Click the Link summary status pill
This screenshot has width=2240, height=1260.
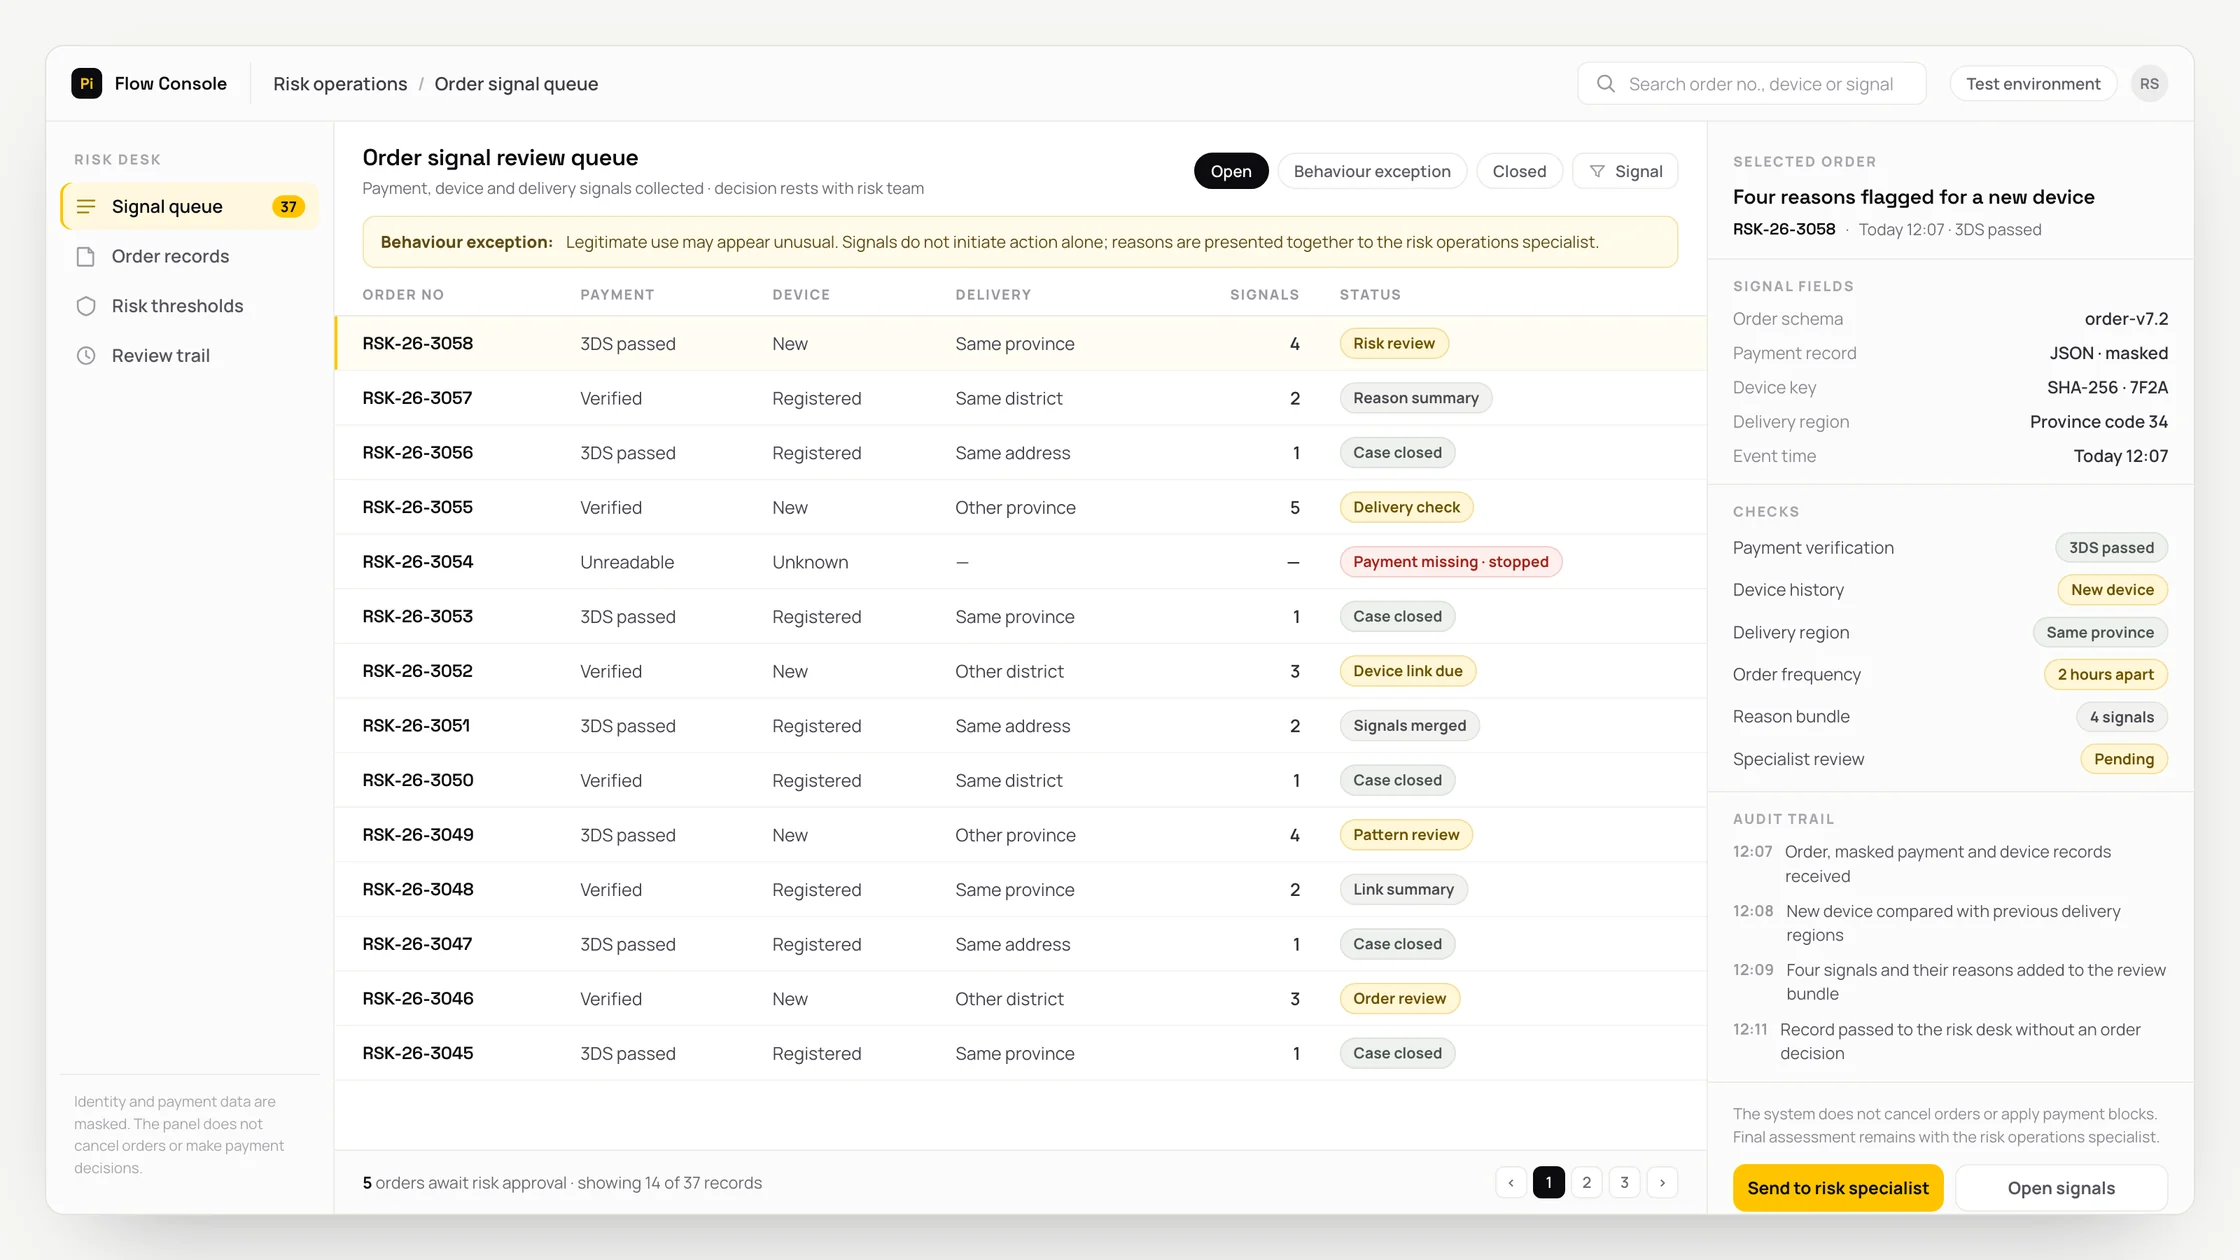1403,889
